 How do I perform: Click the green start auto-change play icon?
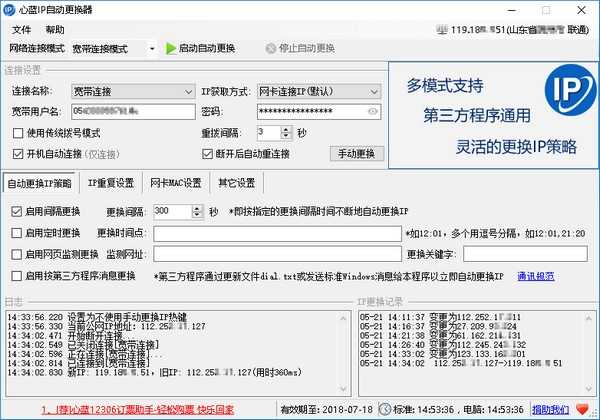(x=171, y=49)
